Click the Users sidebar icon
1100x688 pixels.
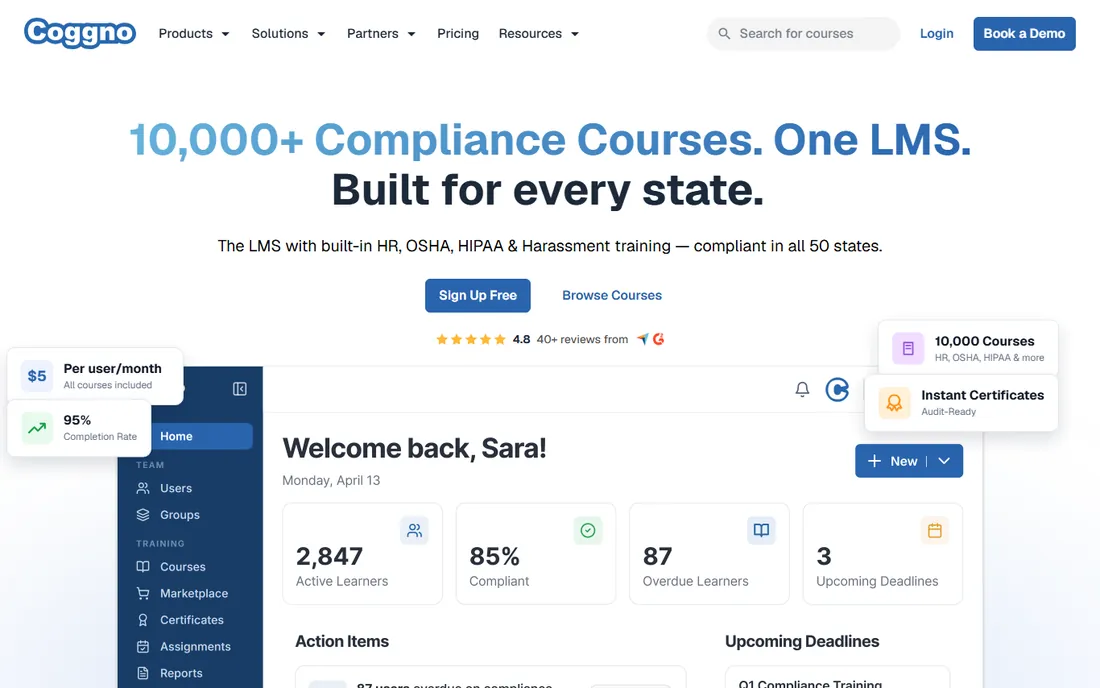pyautogui.click(x=143, y=488)
